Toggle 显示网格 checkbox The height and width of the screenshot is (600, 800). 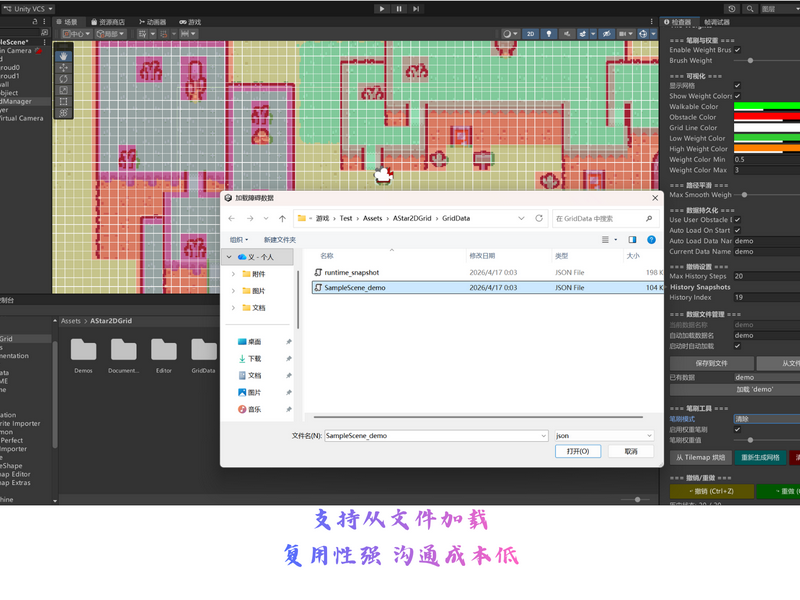(x=738, y=86)
